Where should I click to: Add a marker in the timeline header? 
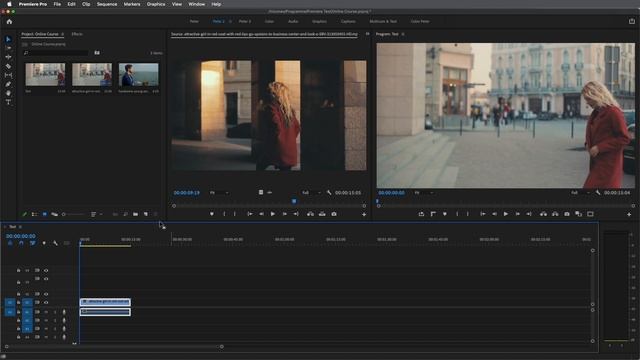[x=44, y=243]
